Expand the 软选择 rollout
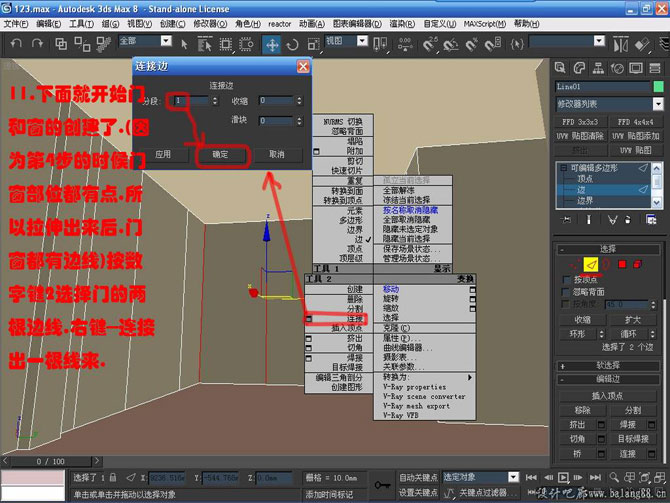This screenshot has width=670, height=503. pyautogui.click(x=608, y=366)
